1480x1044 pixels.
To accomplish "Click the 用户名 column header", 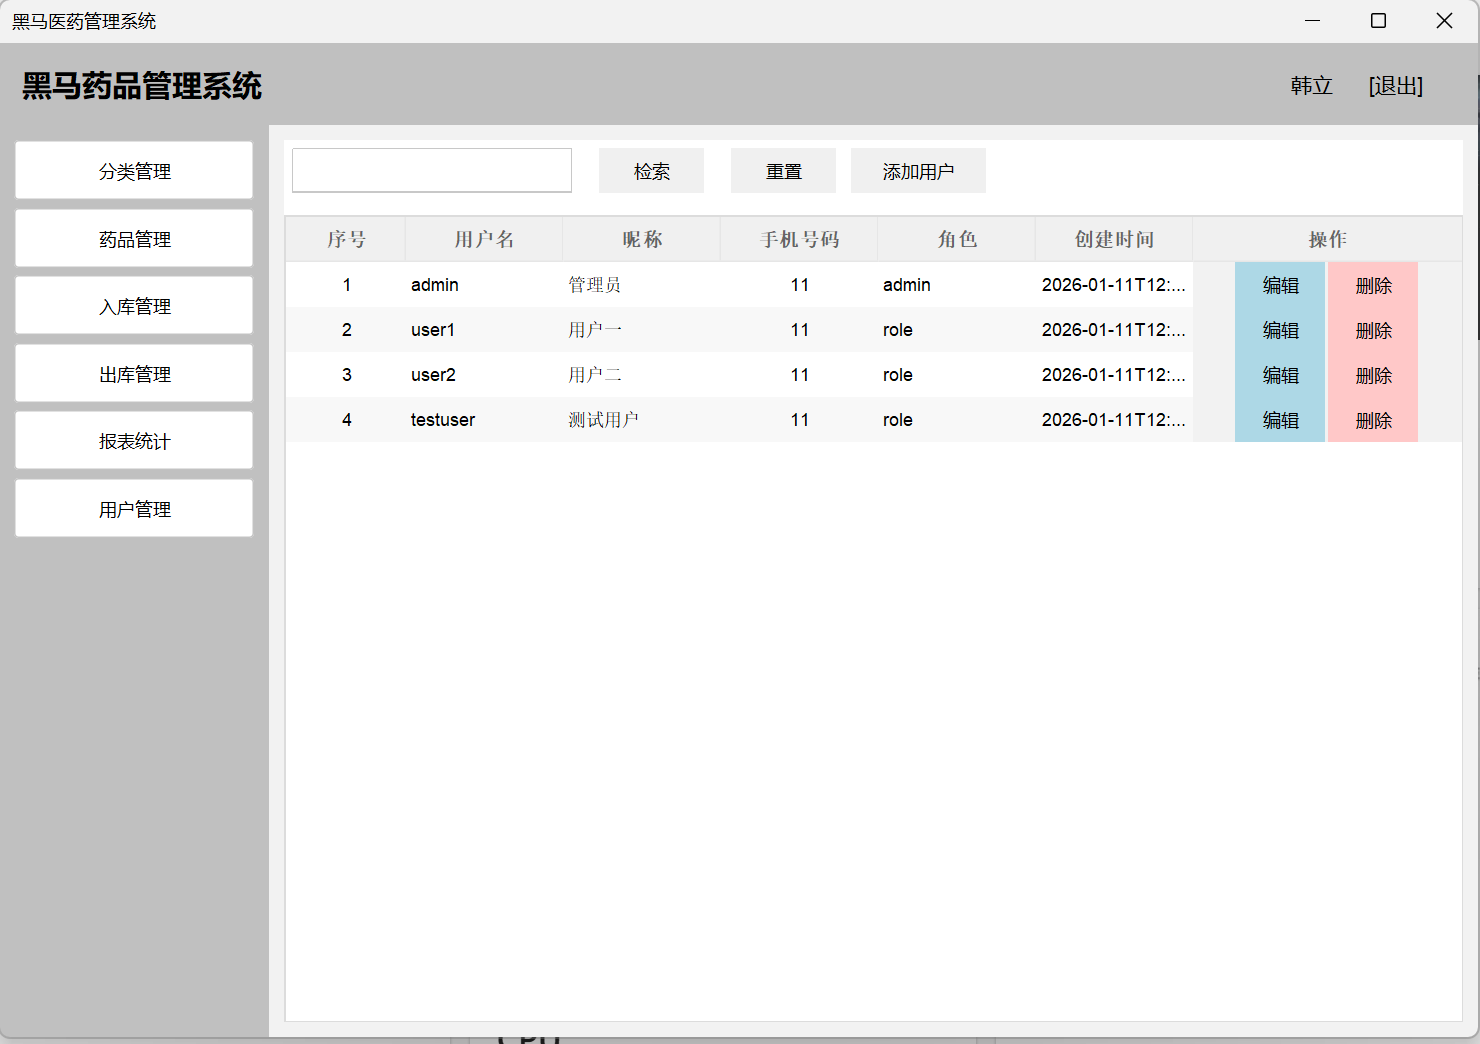I will tap(484, 239).
